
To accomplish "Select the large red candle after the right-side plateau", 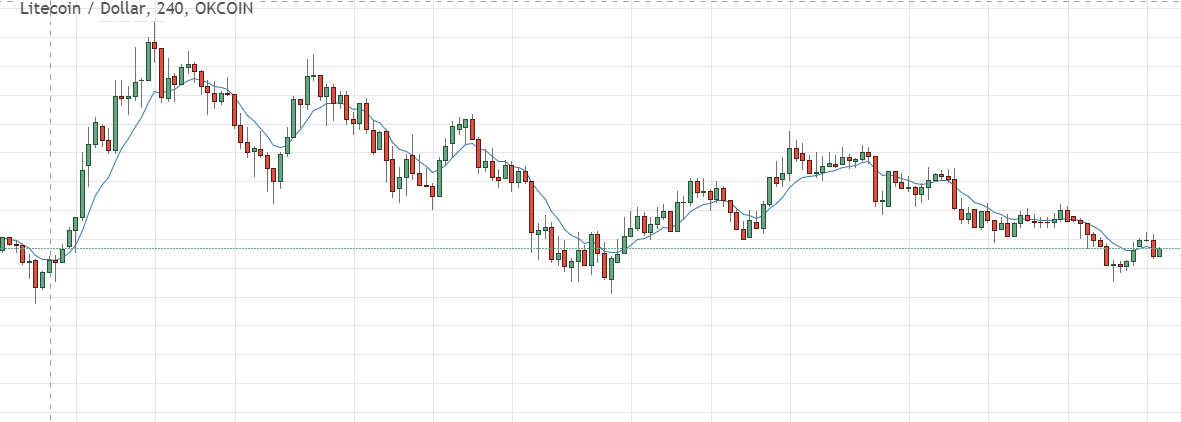I will (876, 179).
